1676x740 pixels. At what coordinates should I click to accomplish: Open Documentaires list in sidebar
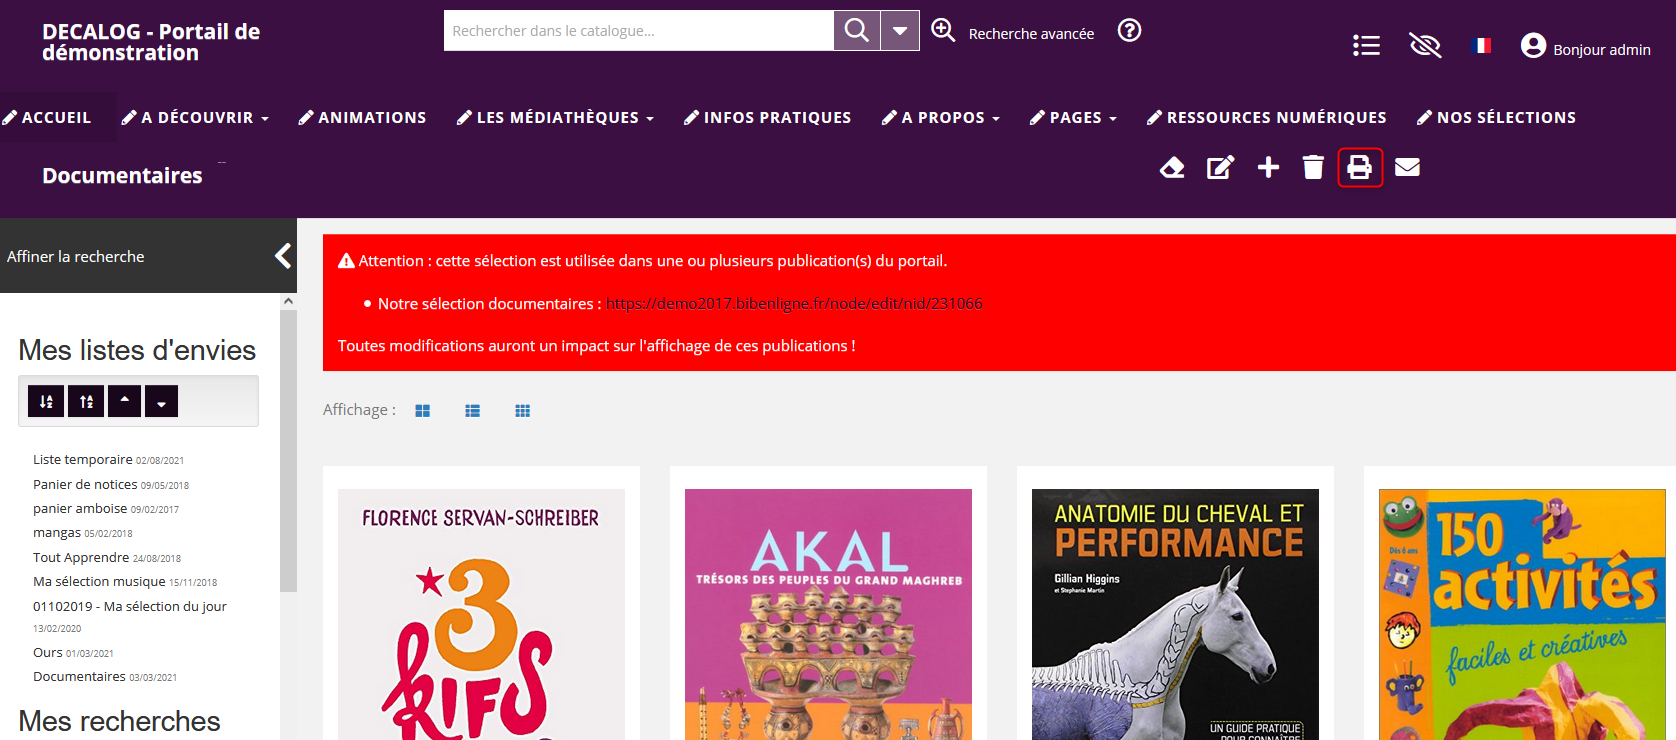[x=79, y=676]
